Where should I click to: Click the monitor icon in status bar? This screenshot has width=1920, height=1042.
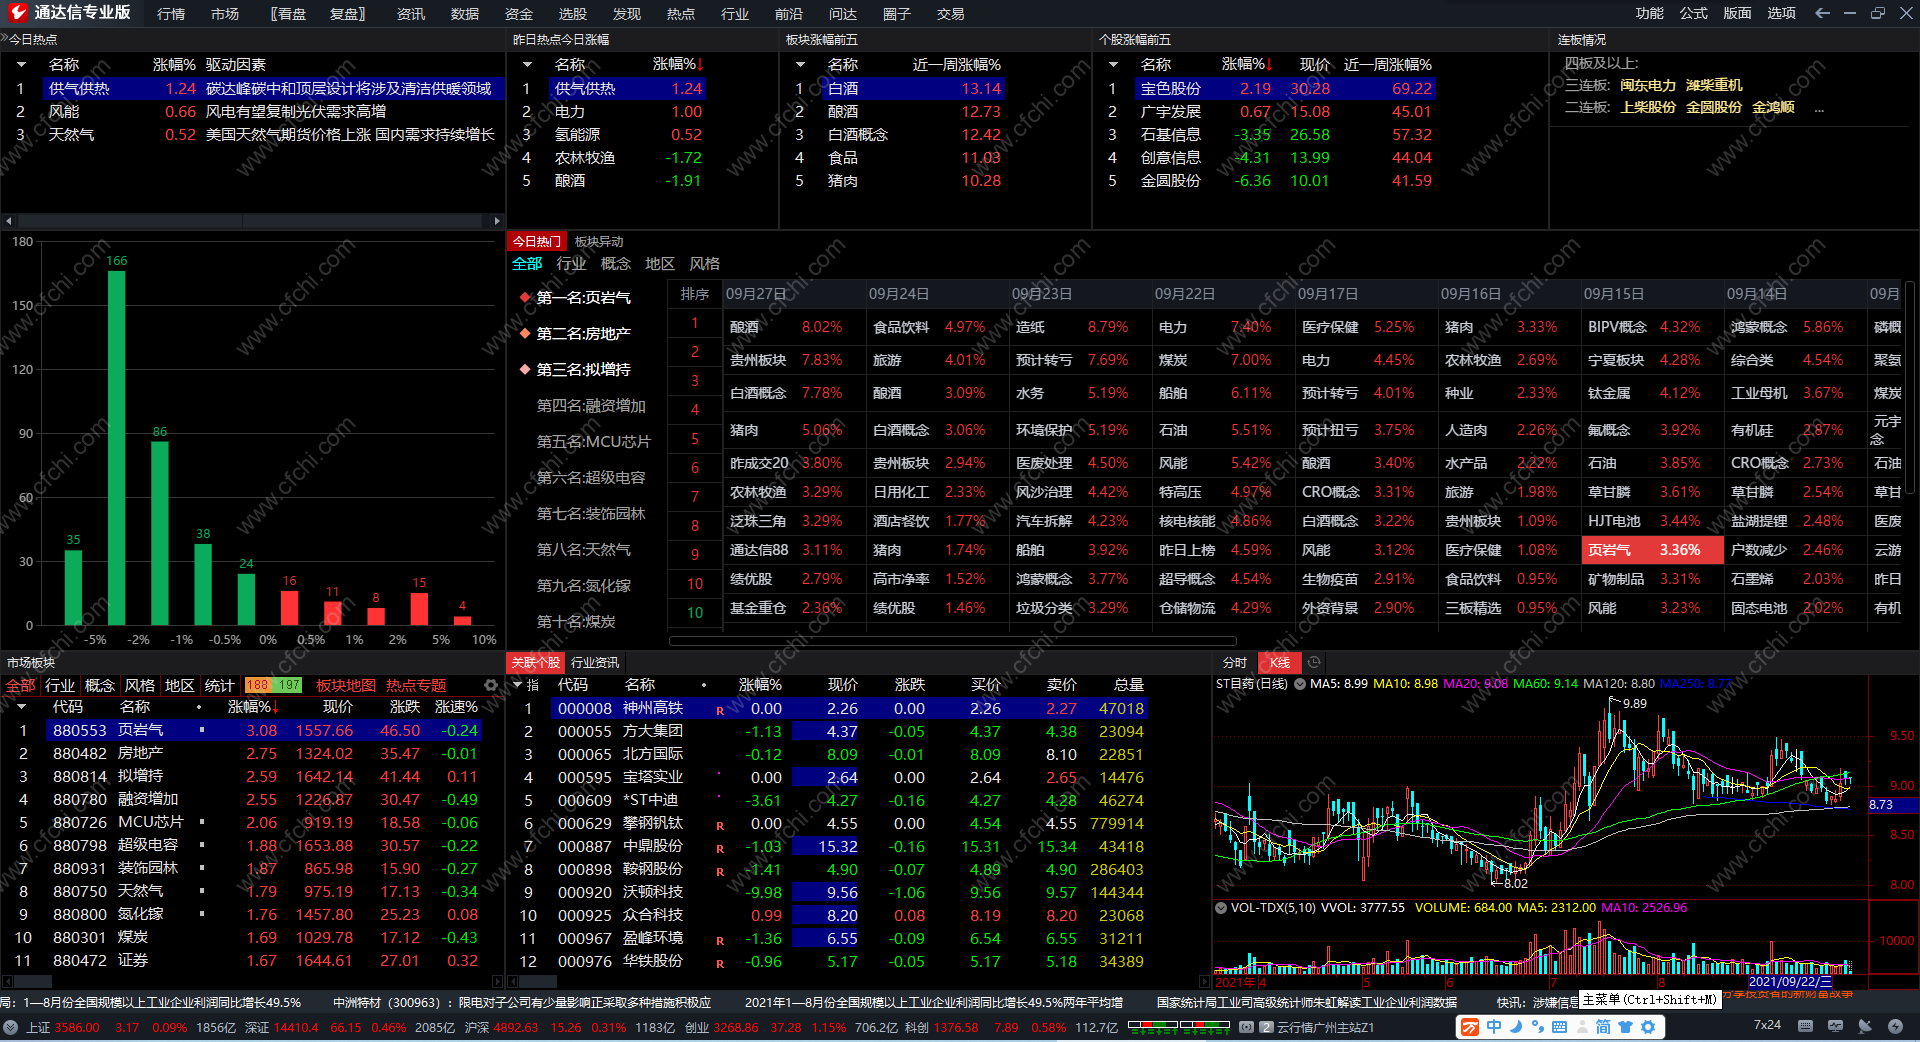pyautogui.click(x=1835, y=1026)
